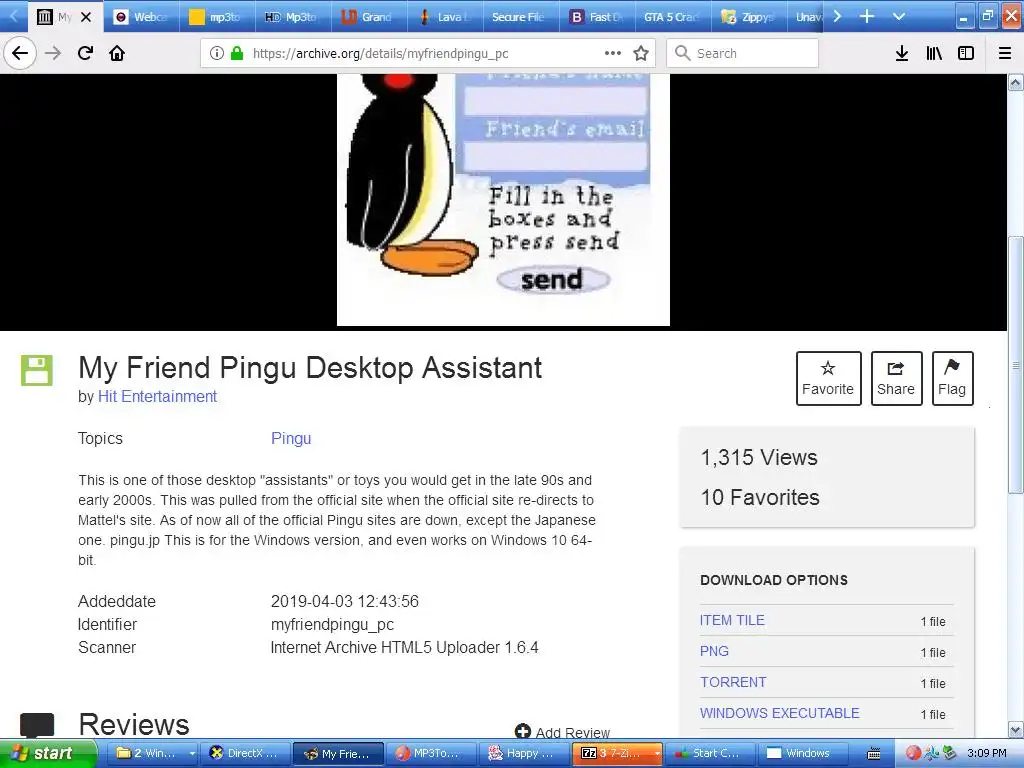Screen dimensions: 1024x768
Task: Switch to the mp3to tab with yellow icon
Action: pos(216,17)
